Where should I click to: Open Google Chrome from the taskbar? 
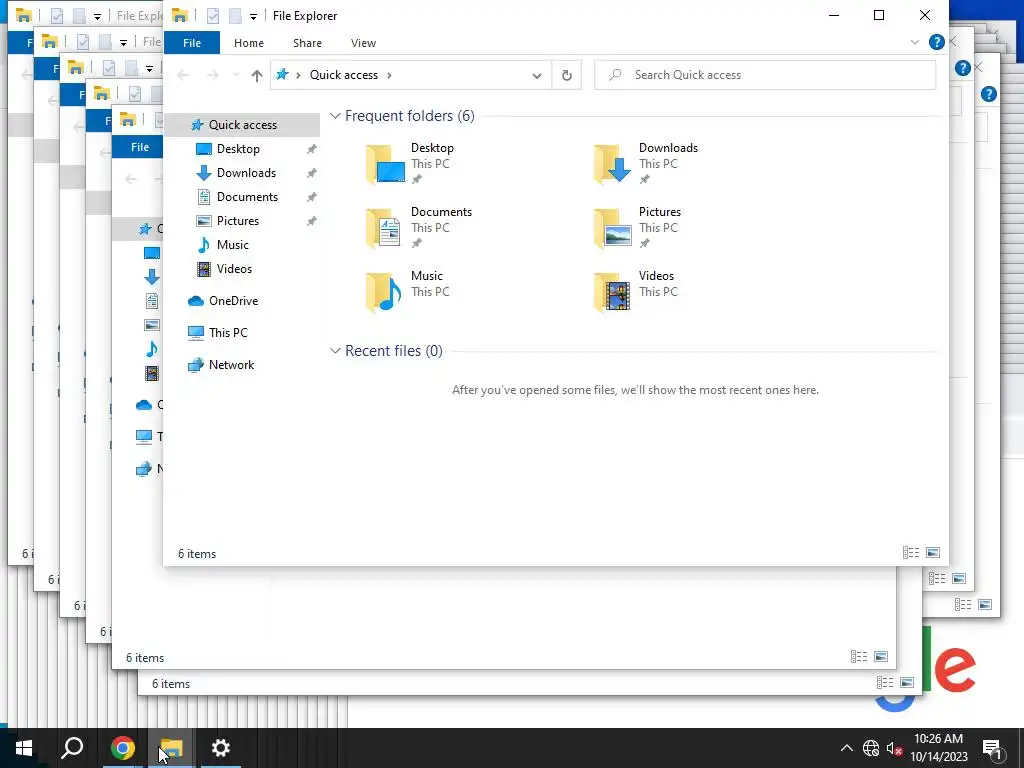(x=122, y=748)
